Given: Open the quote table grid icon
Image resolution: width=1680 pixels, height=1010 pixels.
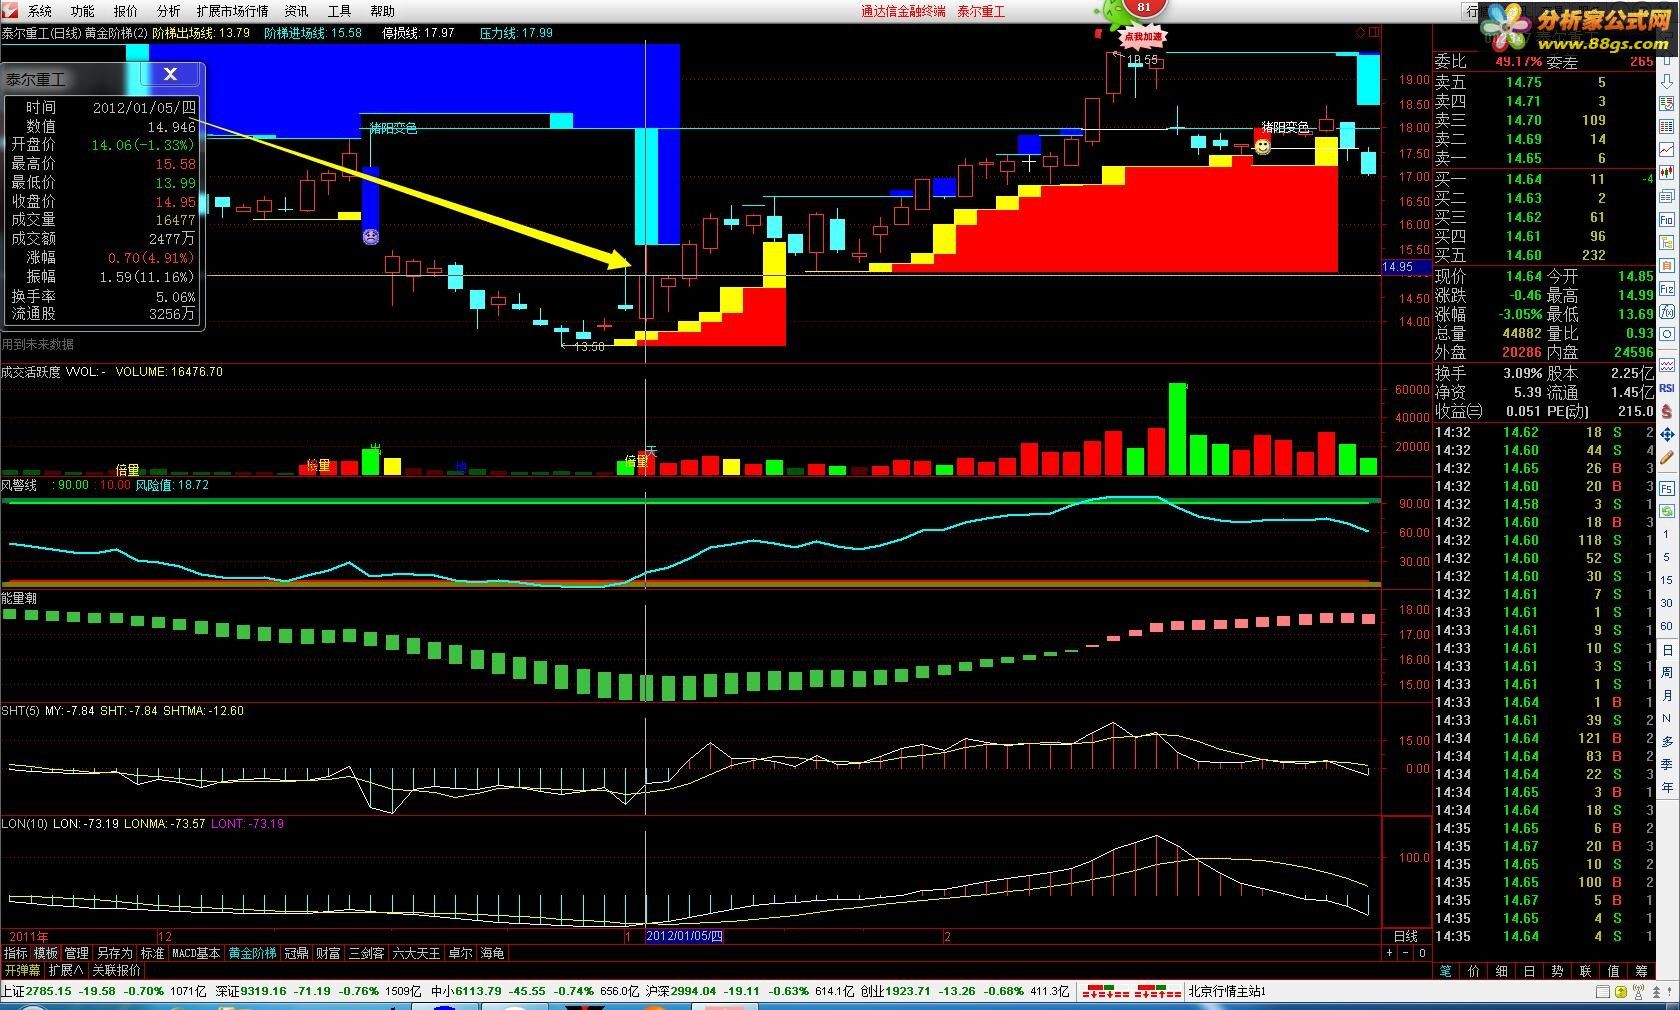Looking at the screenshot, I should [1667, 126].
